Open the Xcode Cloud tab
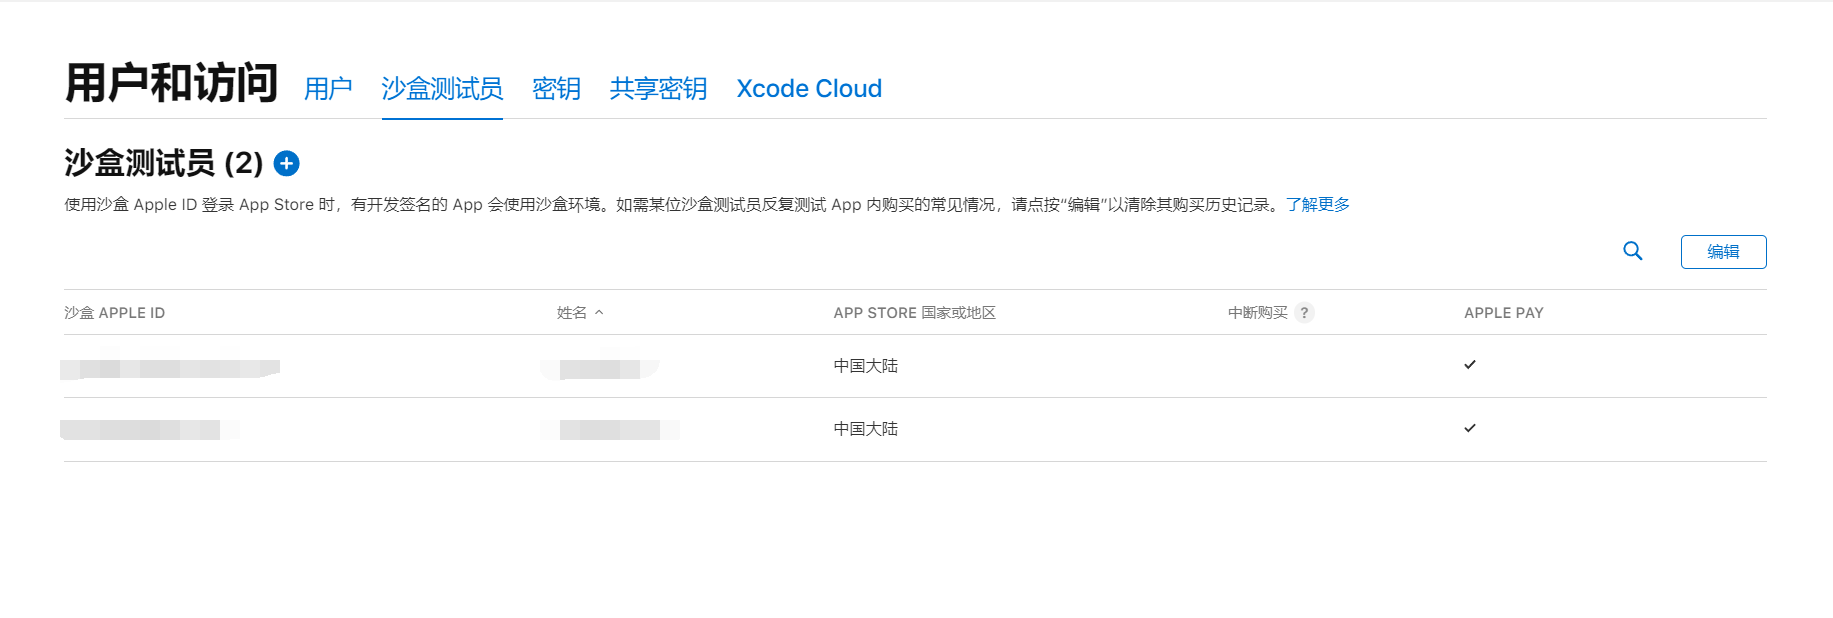 [809, 89]
